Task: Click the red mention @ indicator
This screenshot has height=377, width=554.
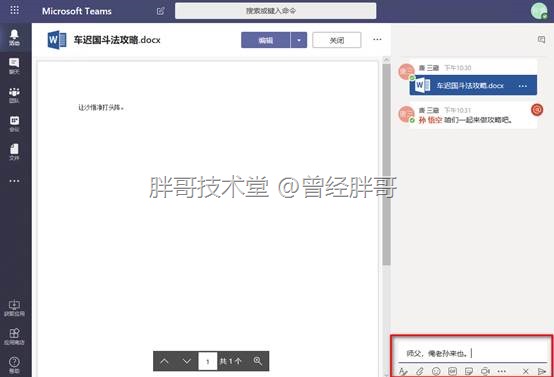Action: pyautogui.click(x=537, y=110)
